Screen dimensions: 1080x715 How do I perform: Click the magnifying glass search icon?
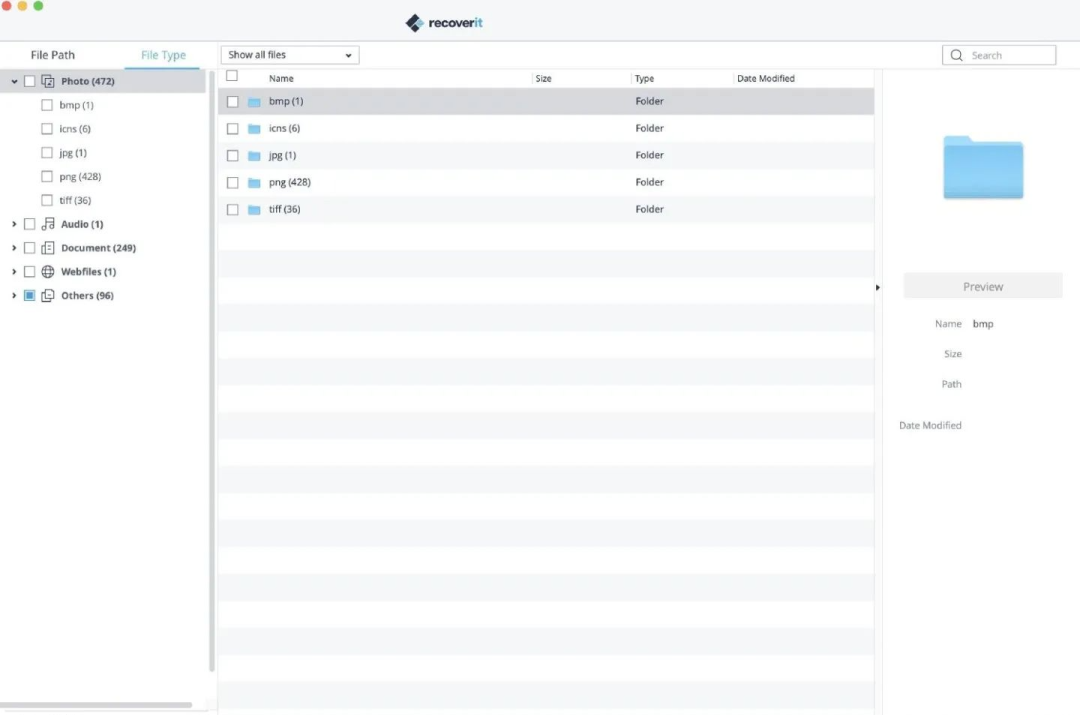tap(957, 56)
